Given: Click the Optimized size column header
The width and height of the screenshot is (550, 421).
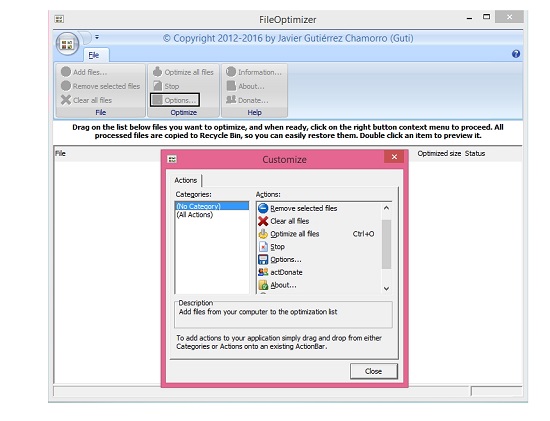Looking at the screenshot, I should (x=439, y=153).
